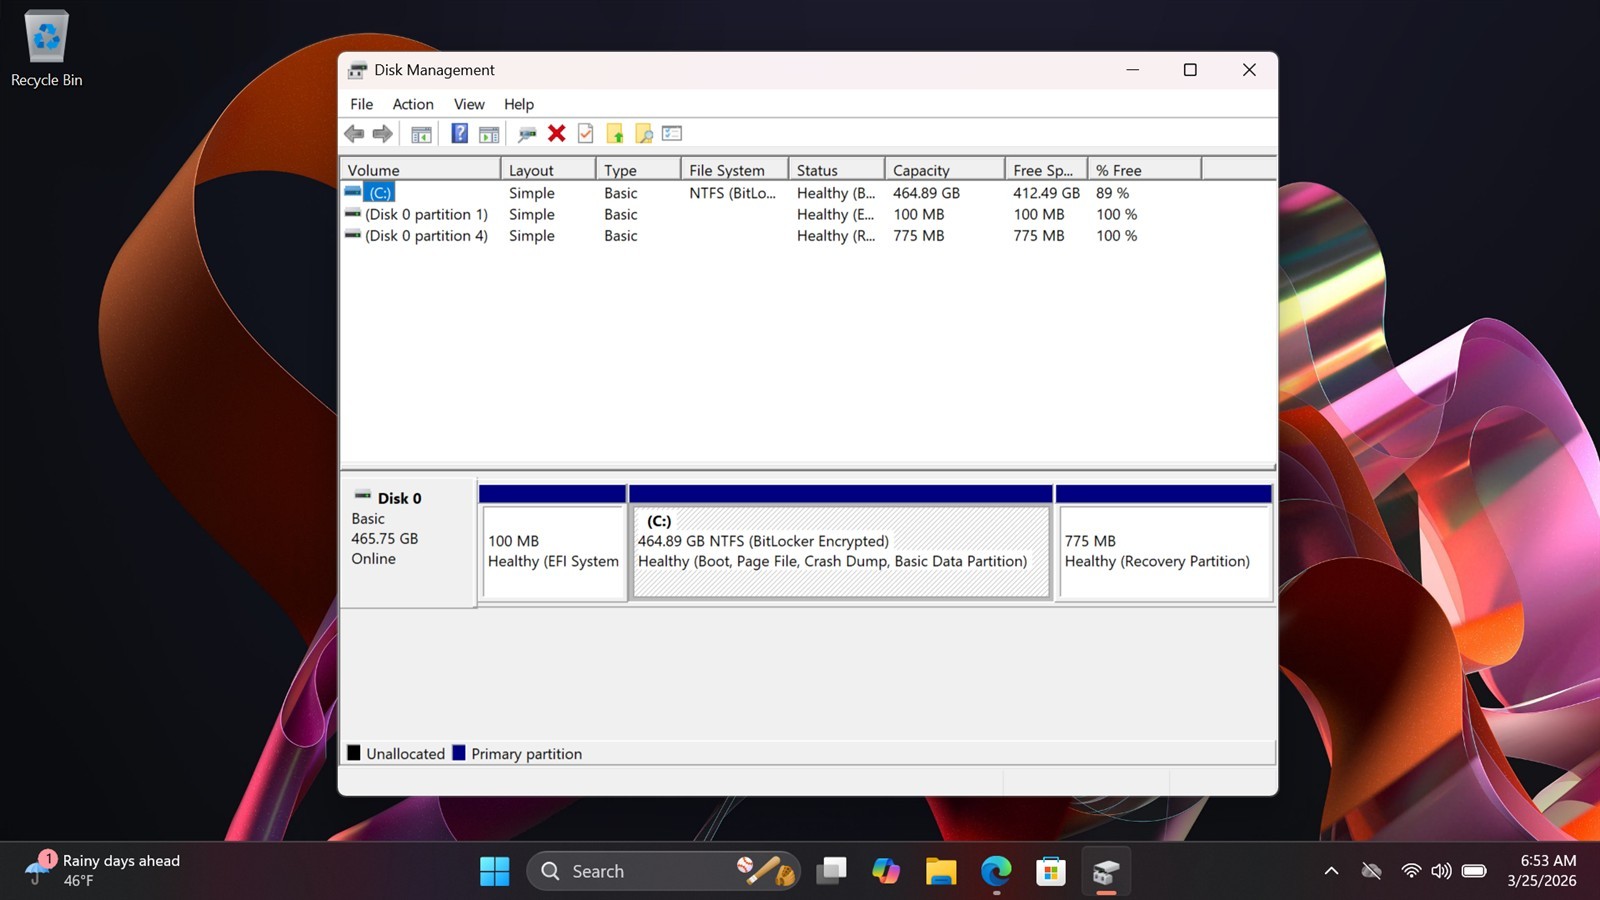Open Help via blue question mark icon
This screenshot has height=900, width=1600.
pos(459,133)
